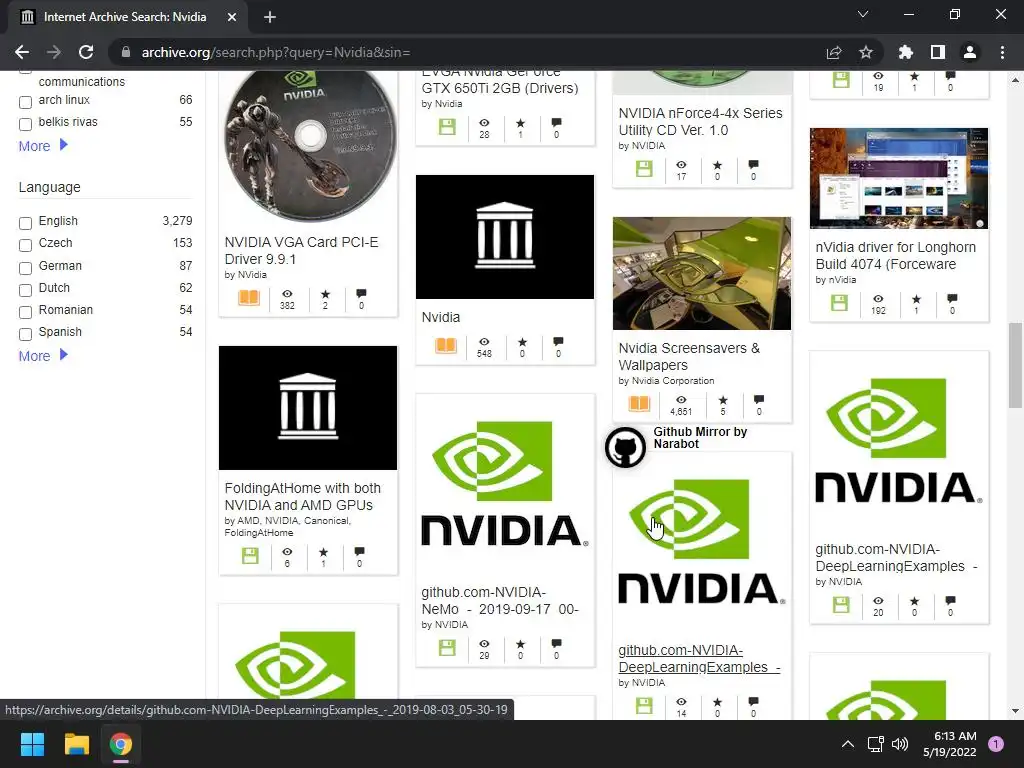The width and height of the screenshot is (1024, 768).
Task: Open the Nvidia Screensavers & Wallpapers item
Action: (689, 357)
